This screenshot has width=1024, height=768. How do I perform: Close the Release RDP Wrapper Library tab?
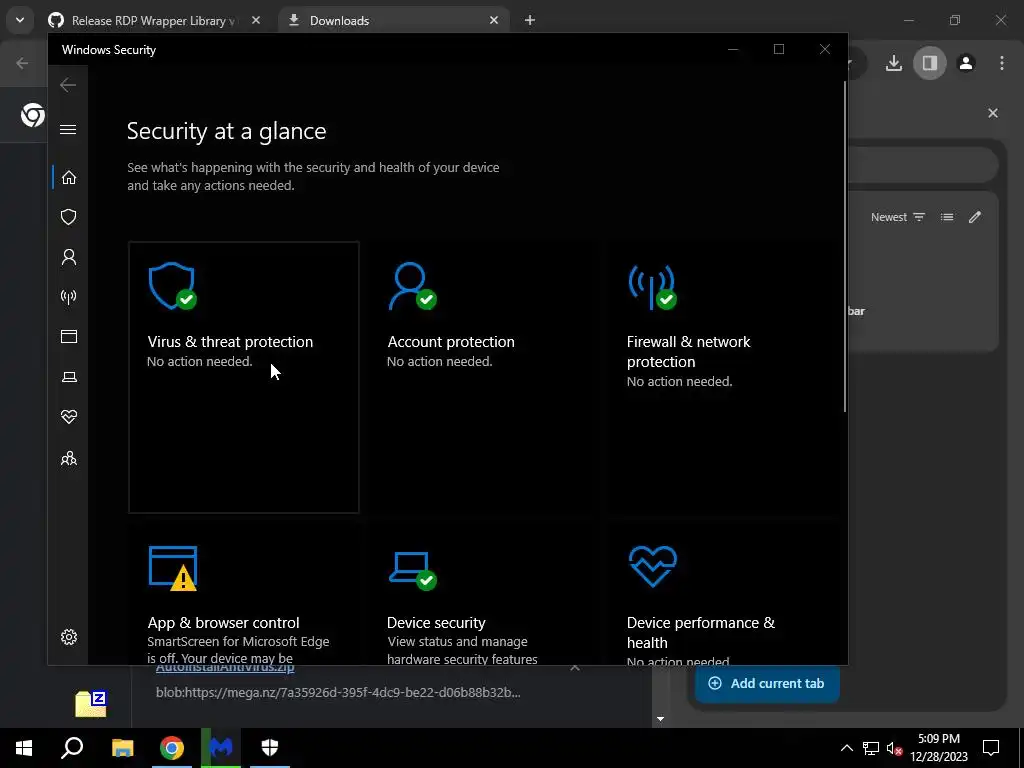coord(256,20)
